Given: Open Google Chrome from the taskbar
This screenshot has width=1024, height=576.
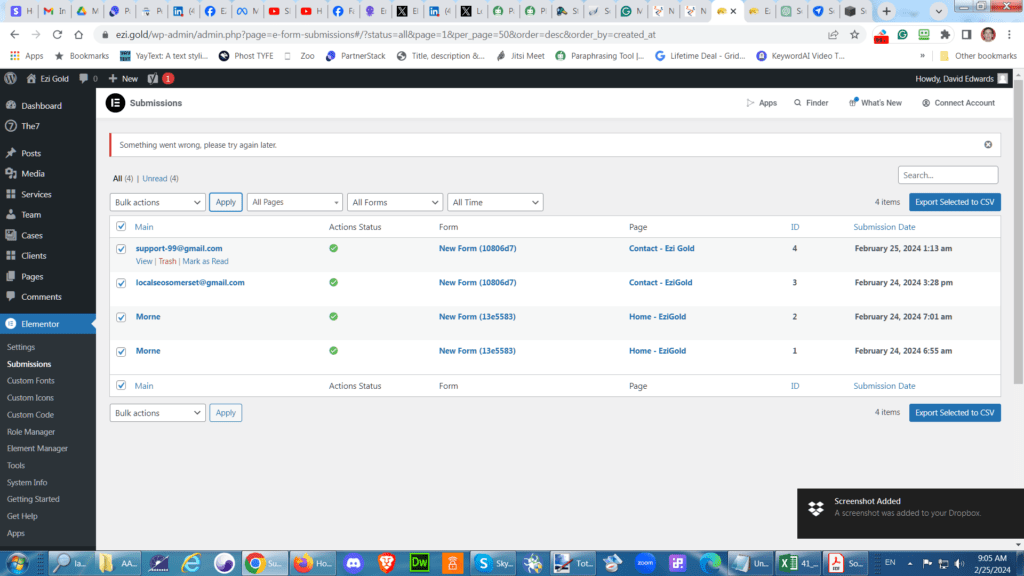Looking at the screenshot, I should 254,562.
